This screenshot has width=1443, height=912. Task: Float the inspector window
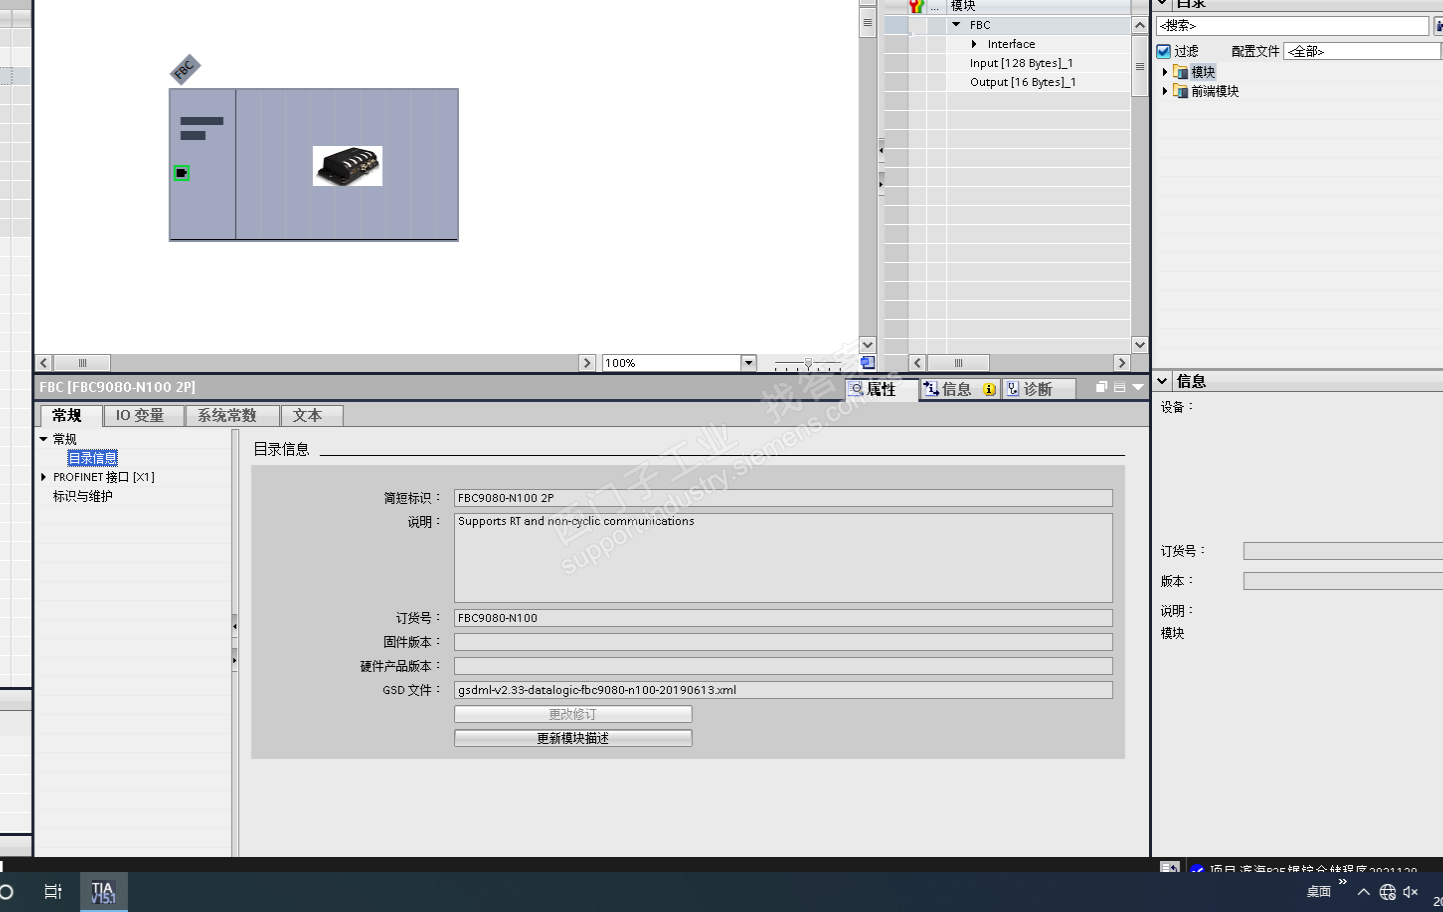(x=1101, y=387)
